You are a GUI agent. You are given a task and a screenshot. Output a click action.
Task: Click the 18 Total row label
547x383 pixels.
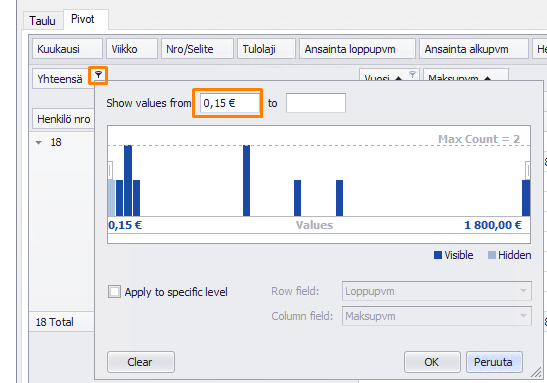tap(55, 322)
